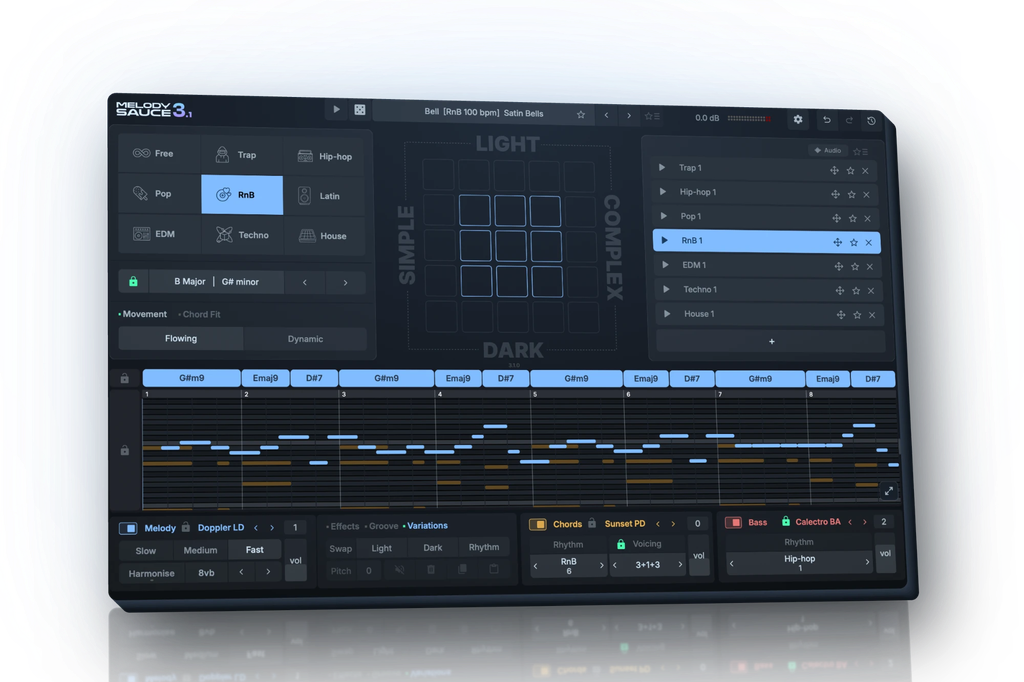Toggle the chord track lock
This screenshot has width=1024, height=682.
(125, 378)
